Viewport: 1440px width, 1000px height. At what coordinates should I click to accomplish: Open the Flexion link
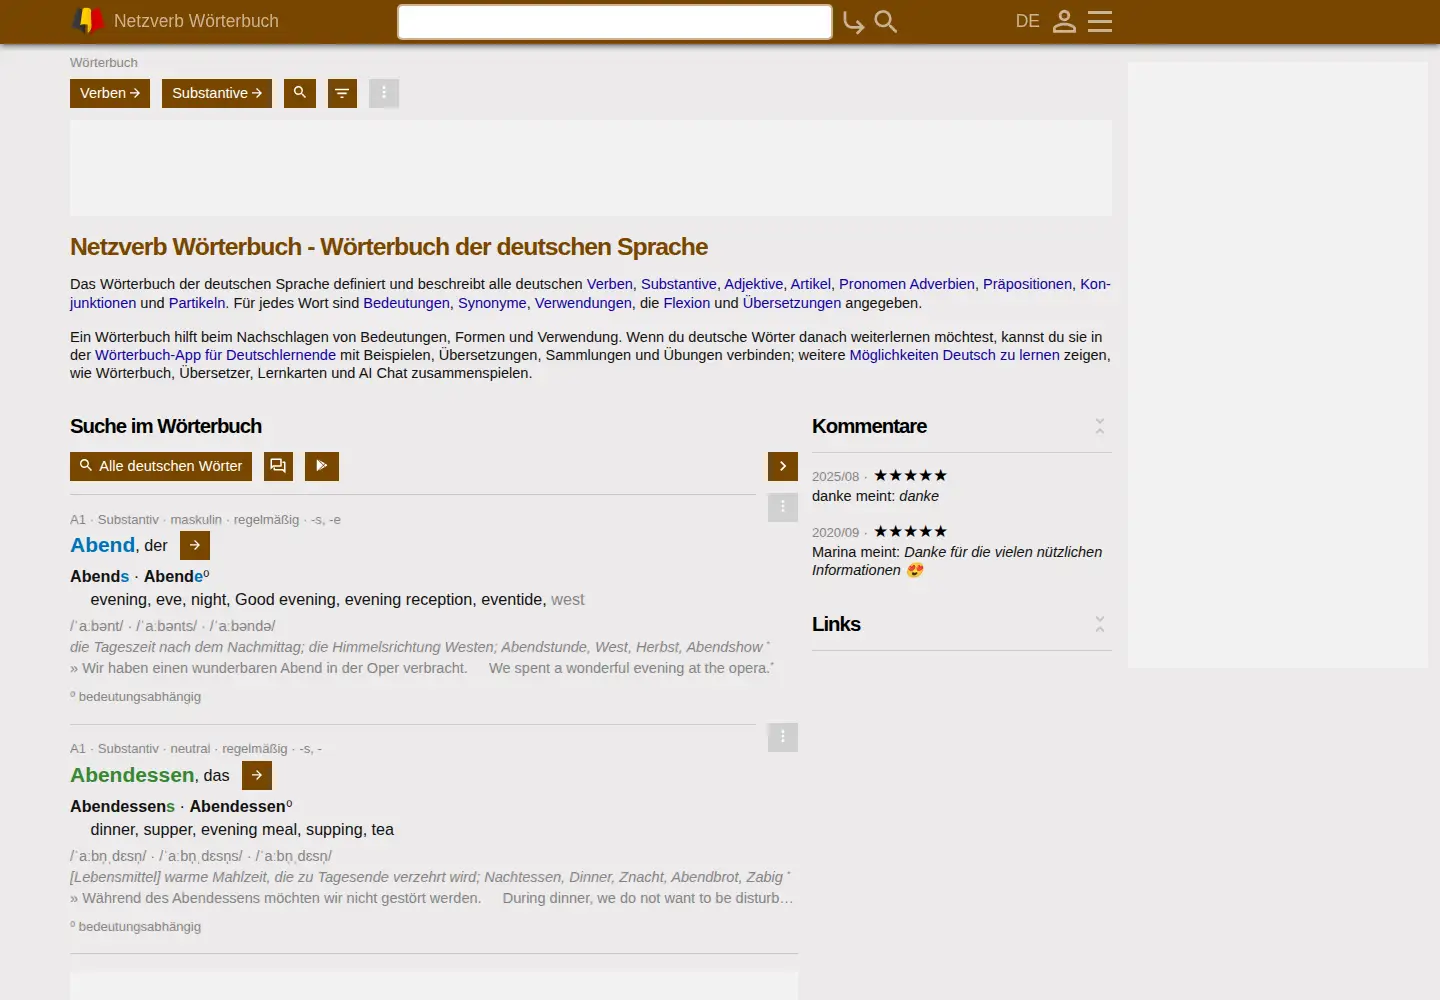click(687, 303)
